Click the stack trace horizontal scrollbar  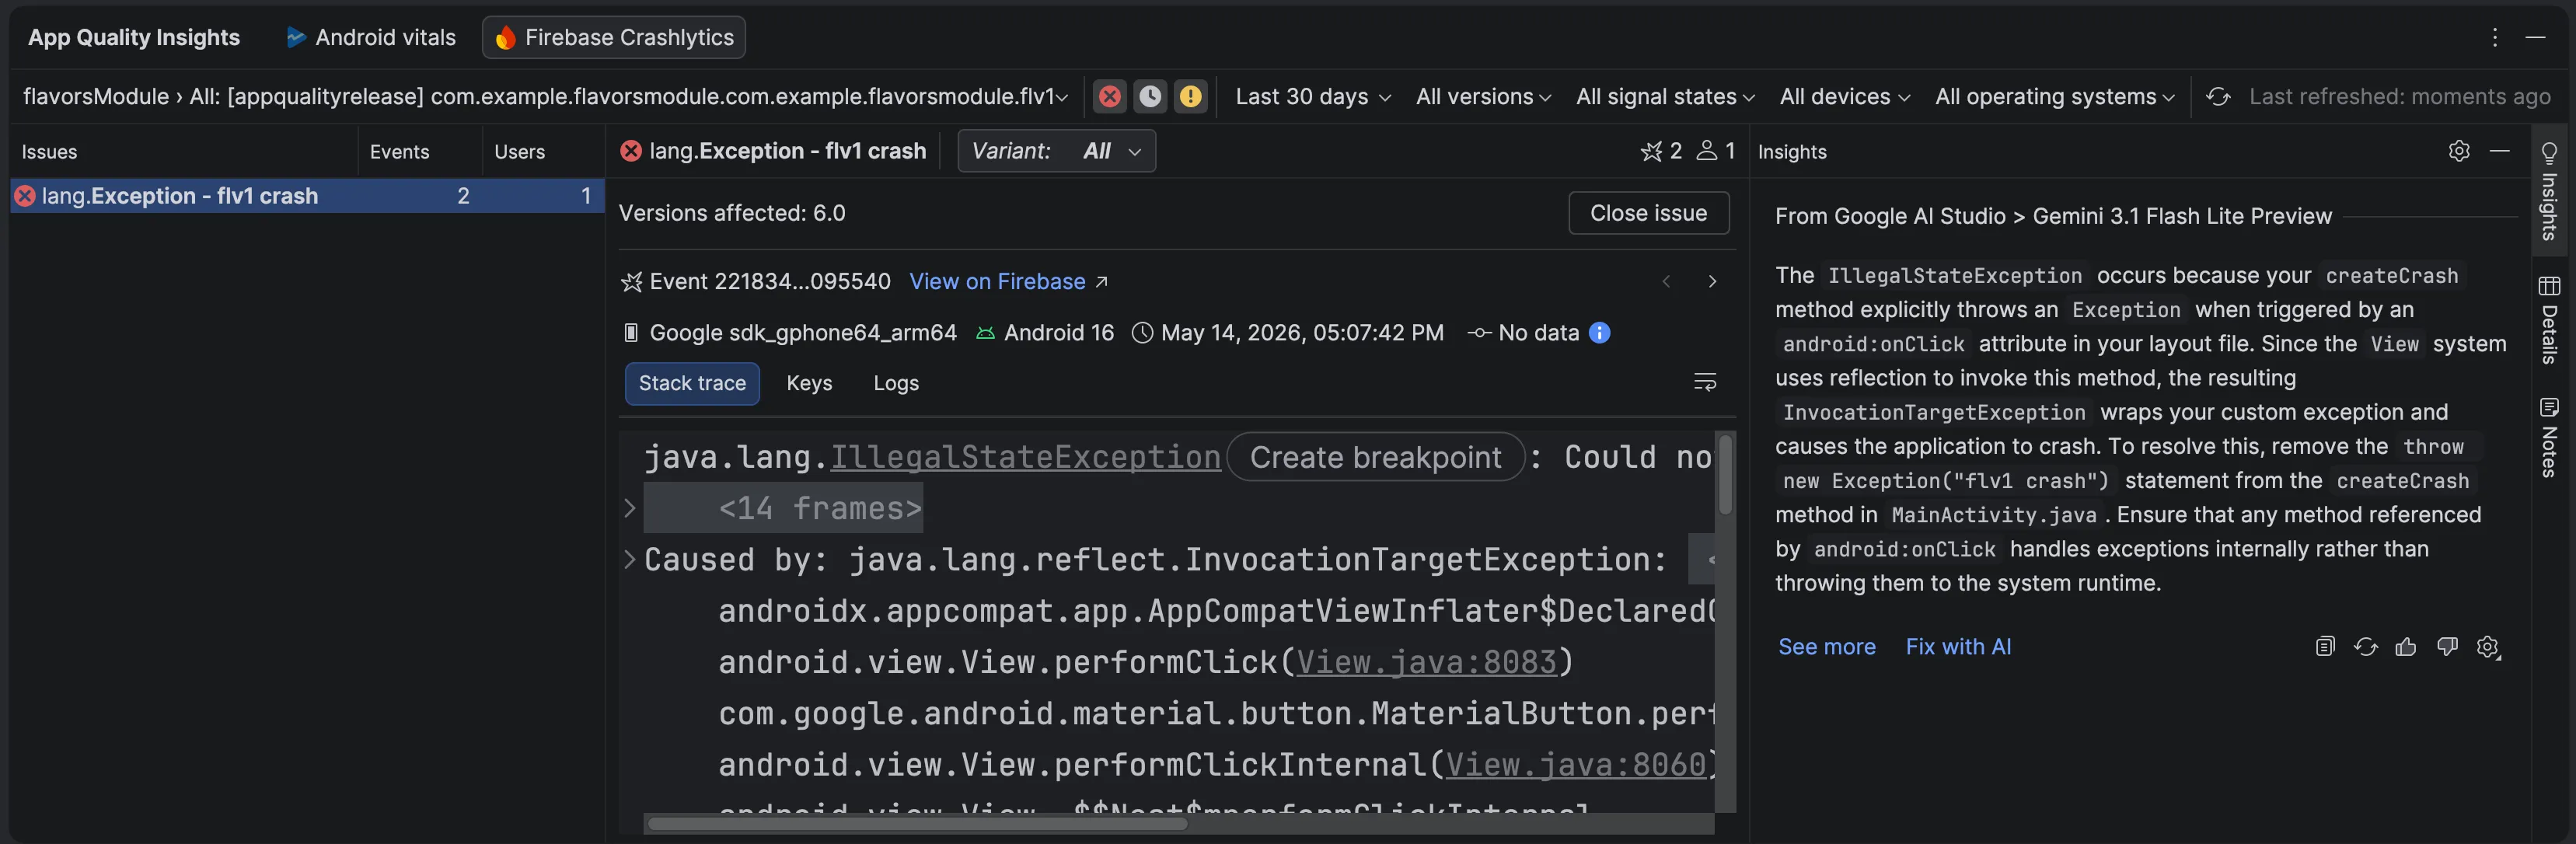(x=917, y=824)
